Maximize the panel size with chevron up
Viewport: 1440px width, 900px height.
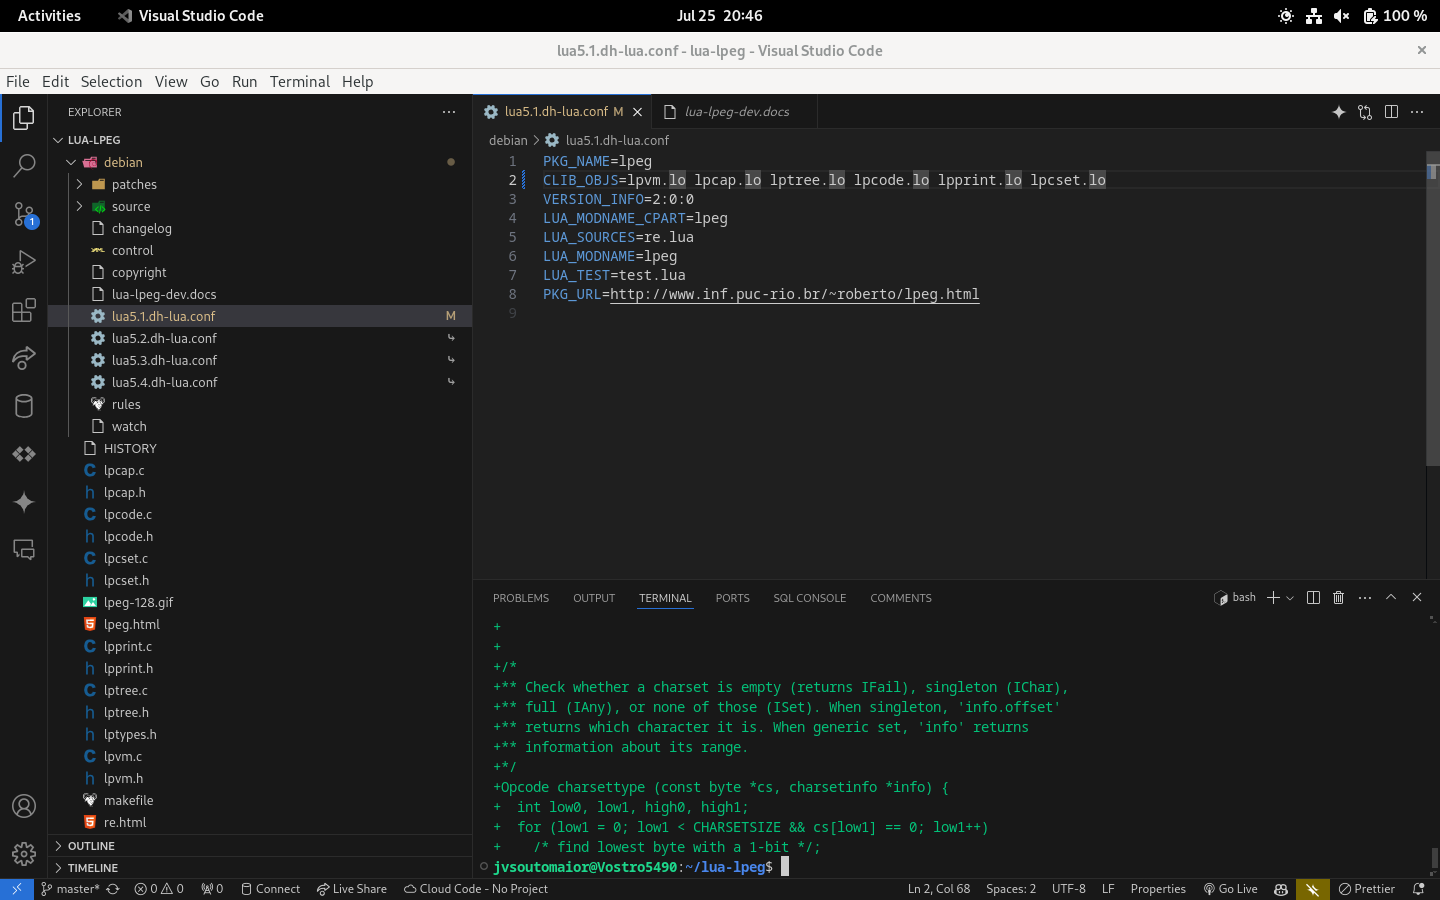[x=1391, y=598]
